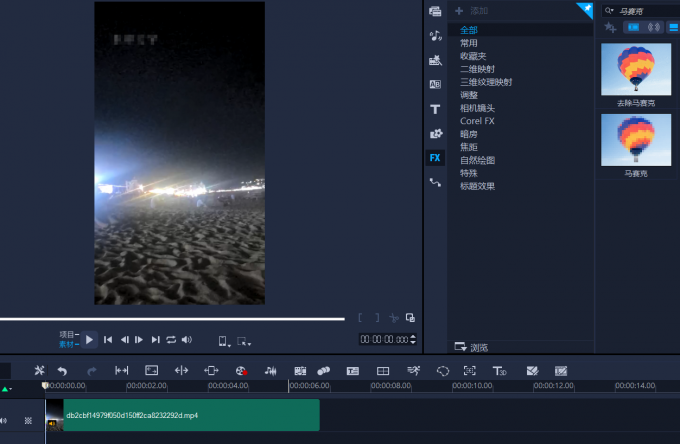Toggle repeat loop playback
The width and height of the screenshot is (680, 444).
171,340
